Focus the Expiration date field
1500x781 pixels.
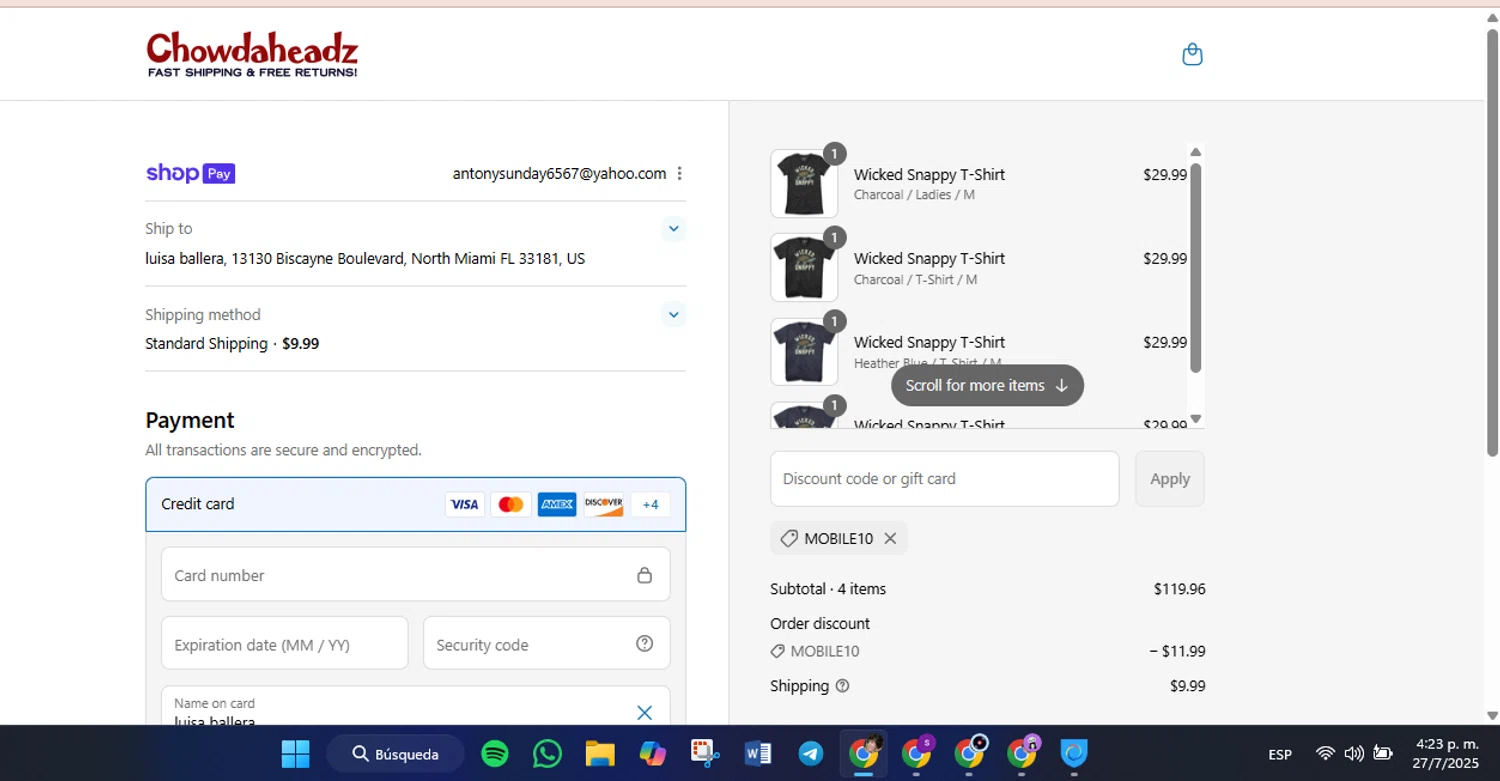click(x=285, y=643)
